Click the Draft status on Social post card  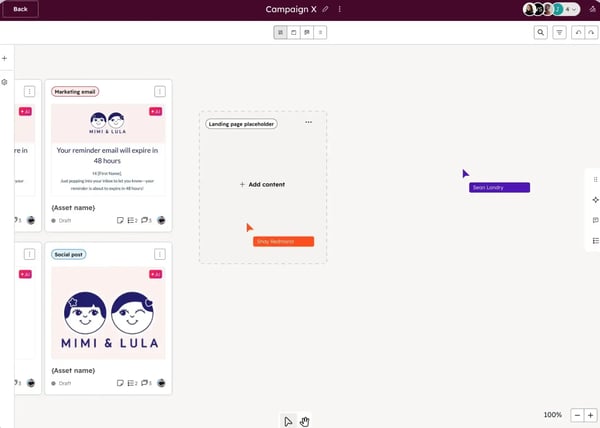(x=61, y=383)
